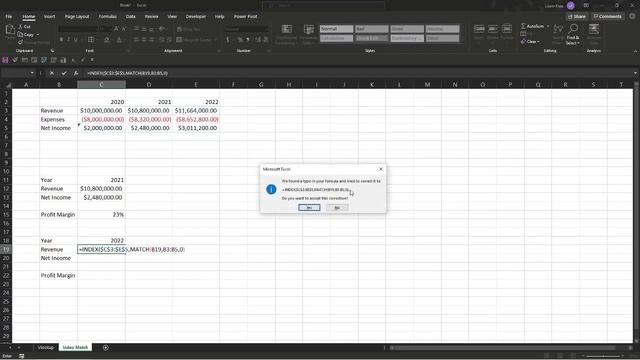This screenshot has height=360, width=640.
Task: Click the Select All corner triangle
Action: 8,85
